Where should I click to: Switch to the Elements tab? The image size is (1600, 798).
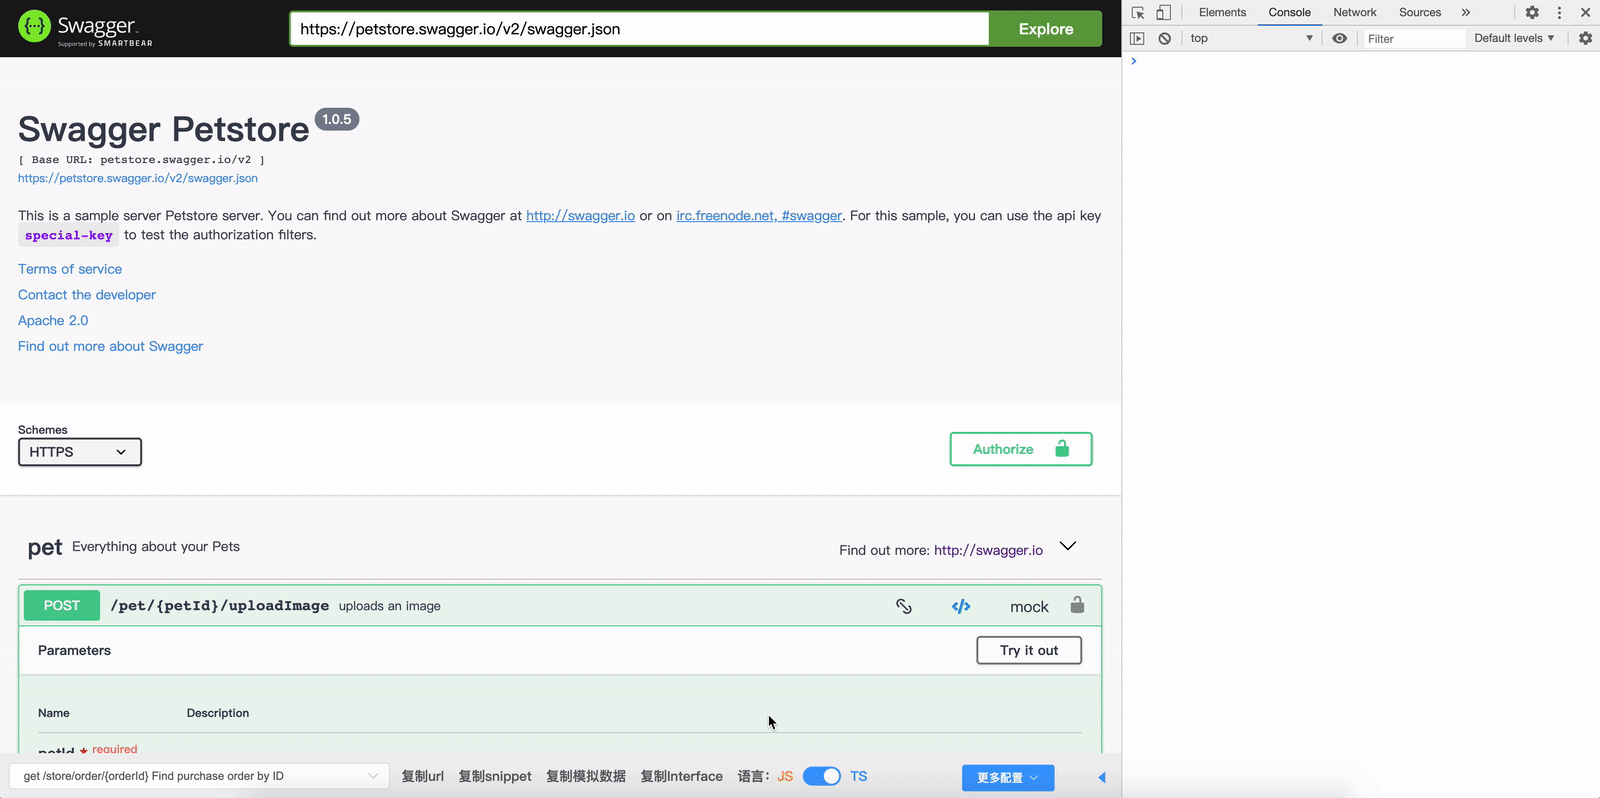(1222, 13)
